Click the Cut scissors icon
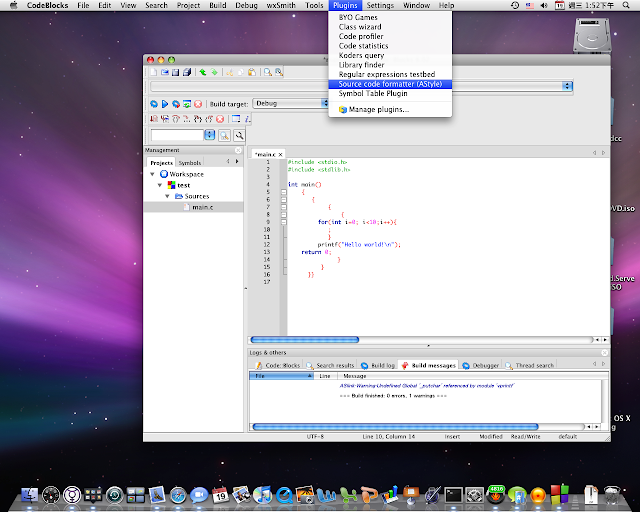The height and width of the screenshot is (512, 640). click(230, 72)
